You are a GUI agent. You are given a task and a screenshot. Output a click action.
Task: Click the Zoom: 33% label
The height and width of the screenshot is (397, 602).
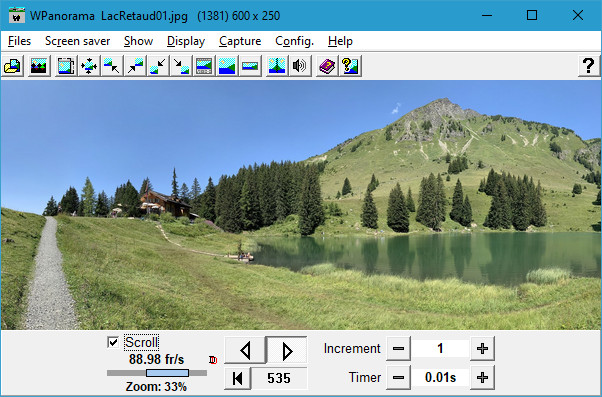click(x=156, y=386)
